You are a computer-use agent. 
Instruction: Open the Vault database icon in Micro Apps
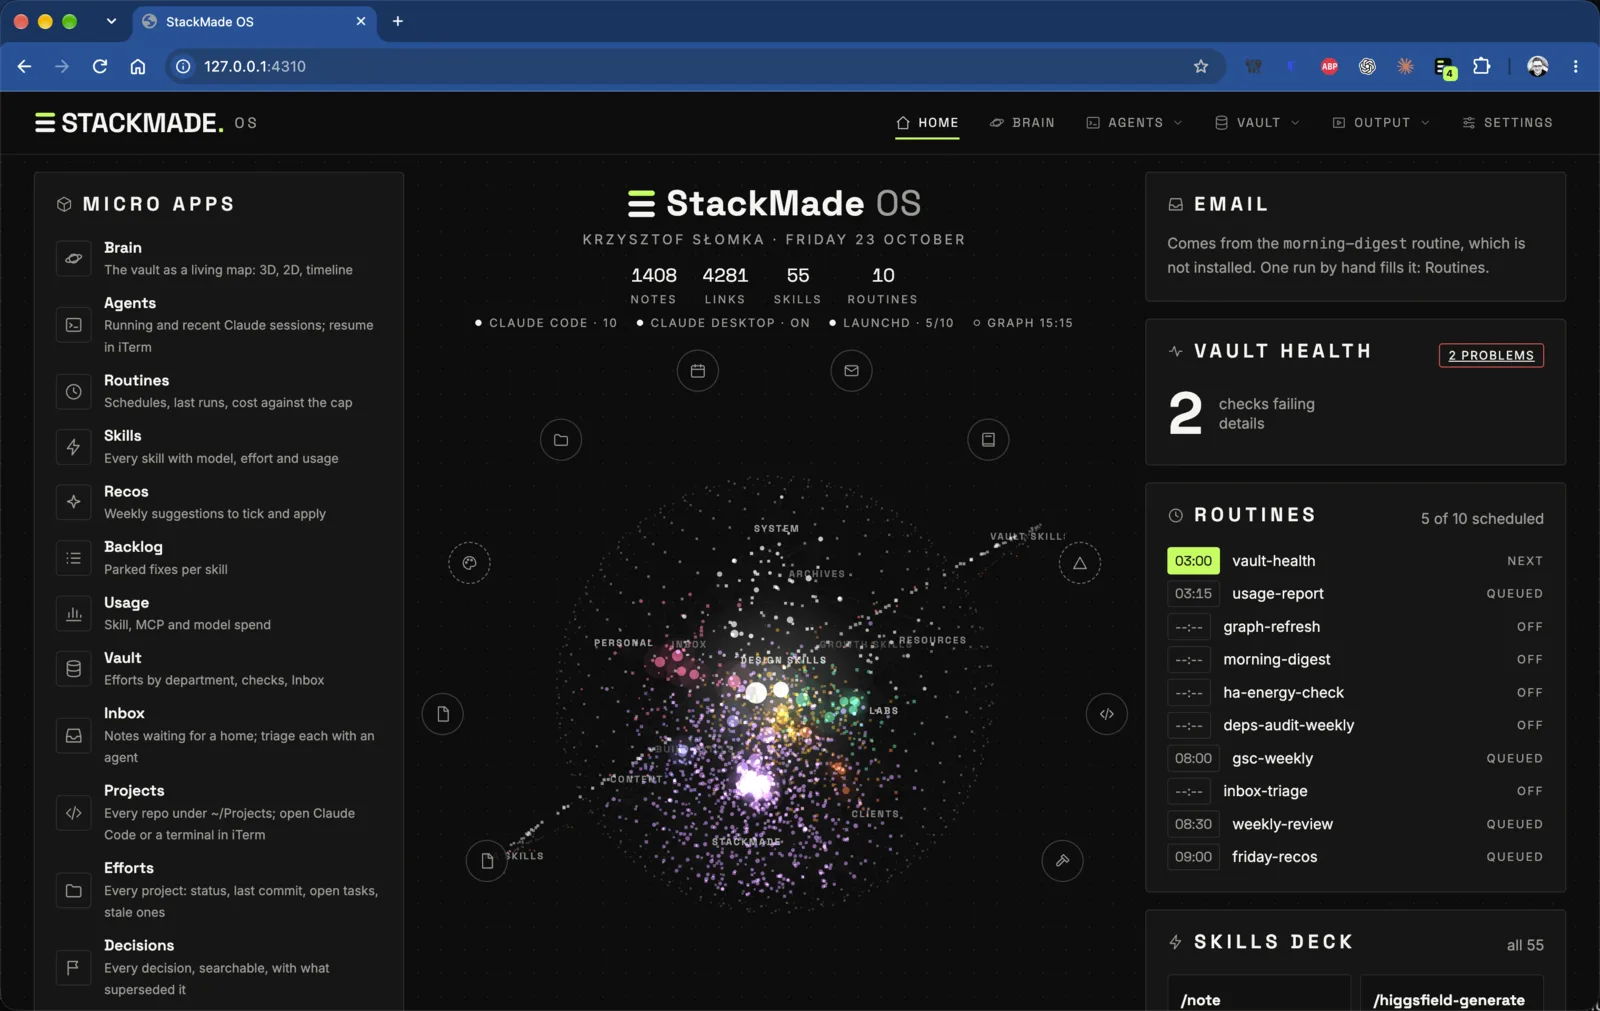pyautogui.click(x=73, y=669)
